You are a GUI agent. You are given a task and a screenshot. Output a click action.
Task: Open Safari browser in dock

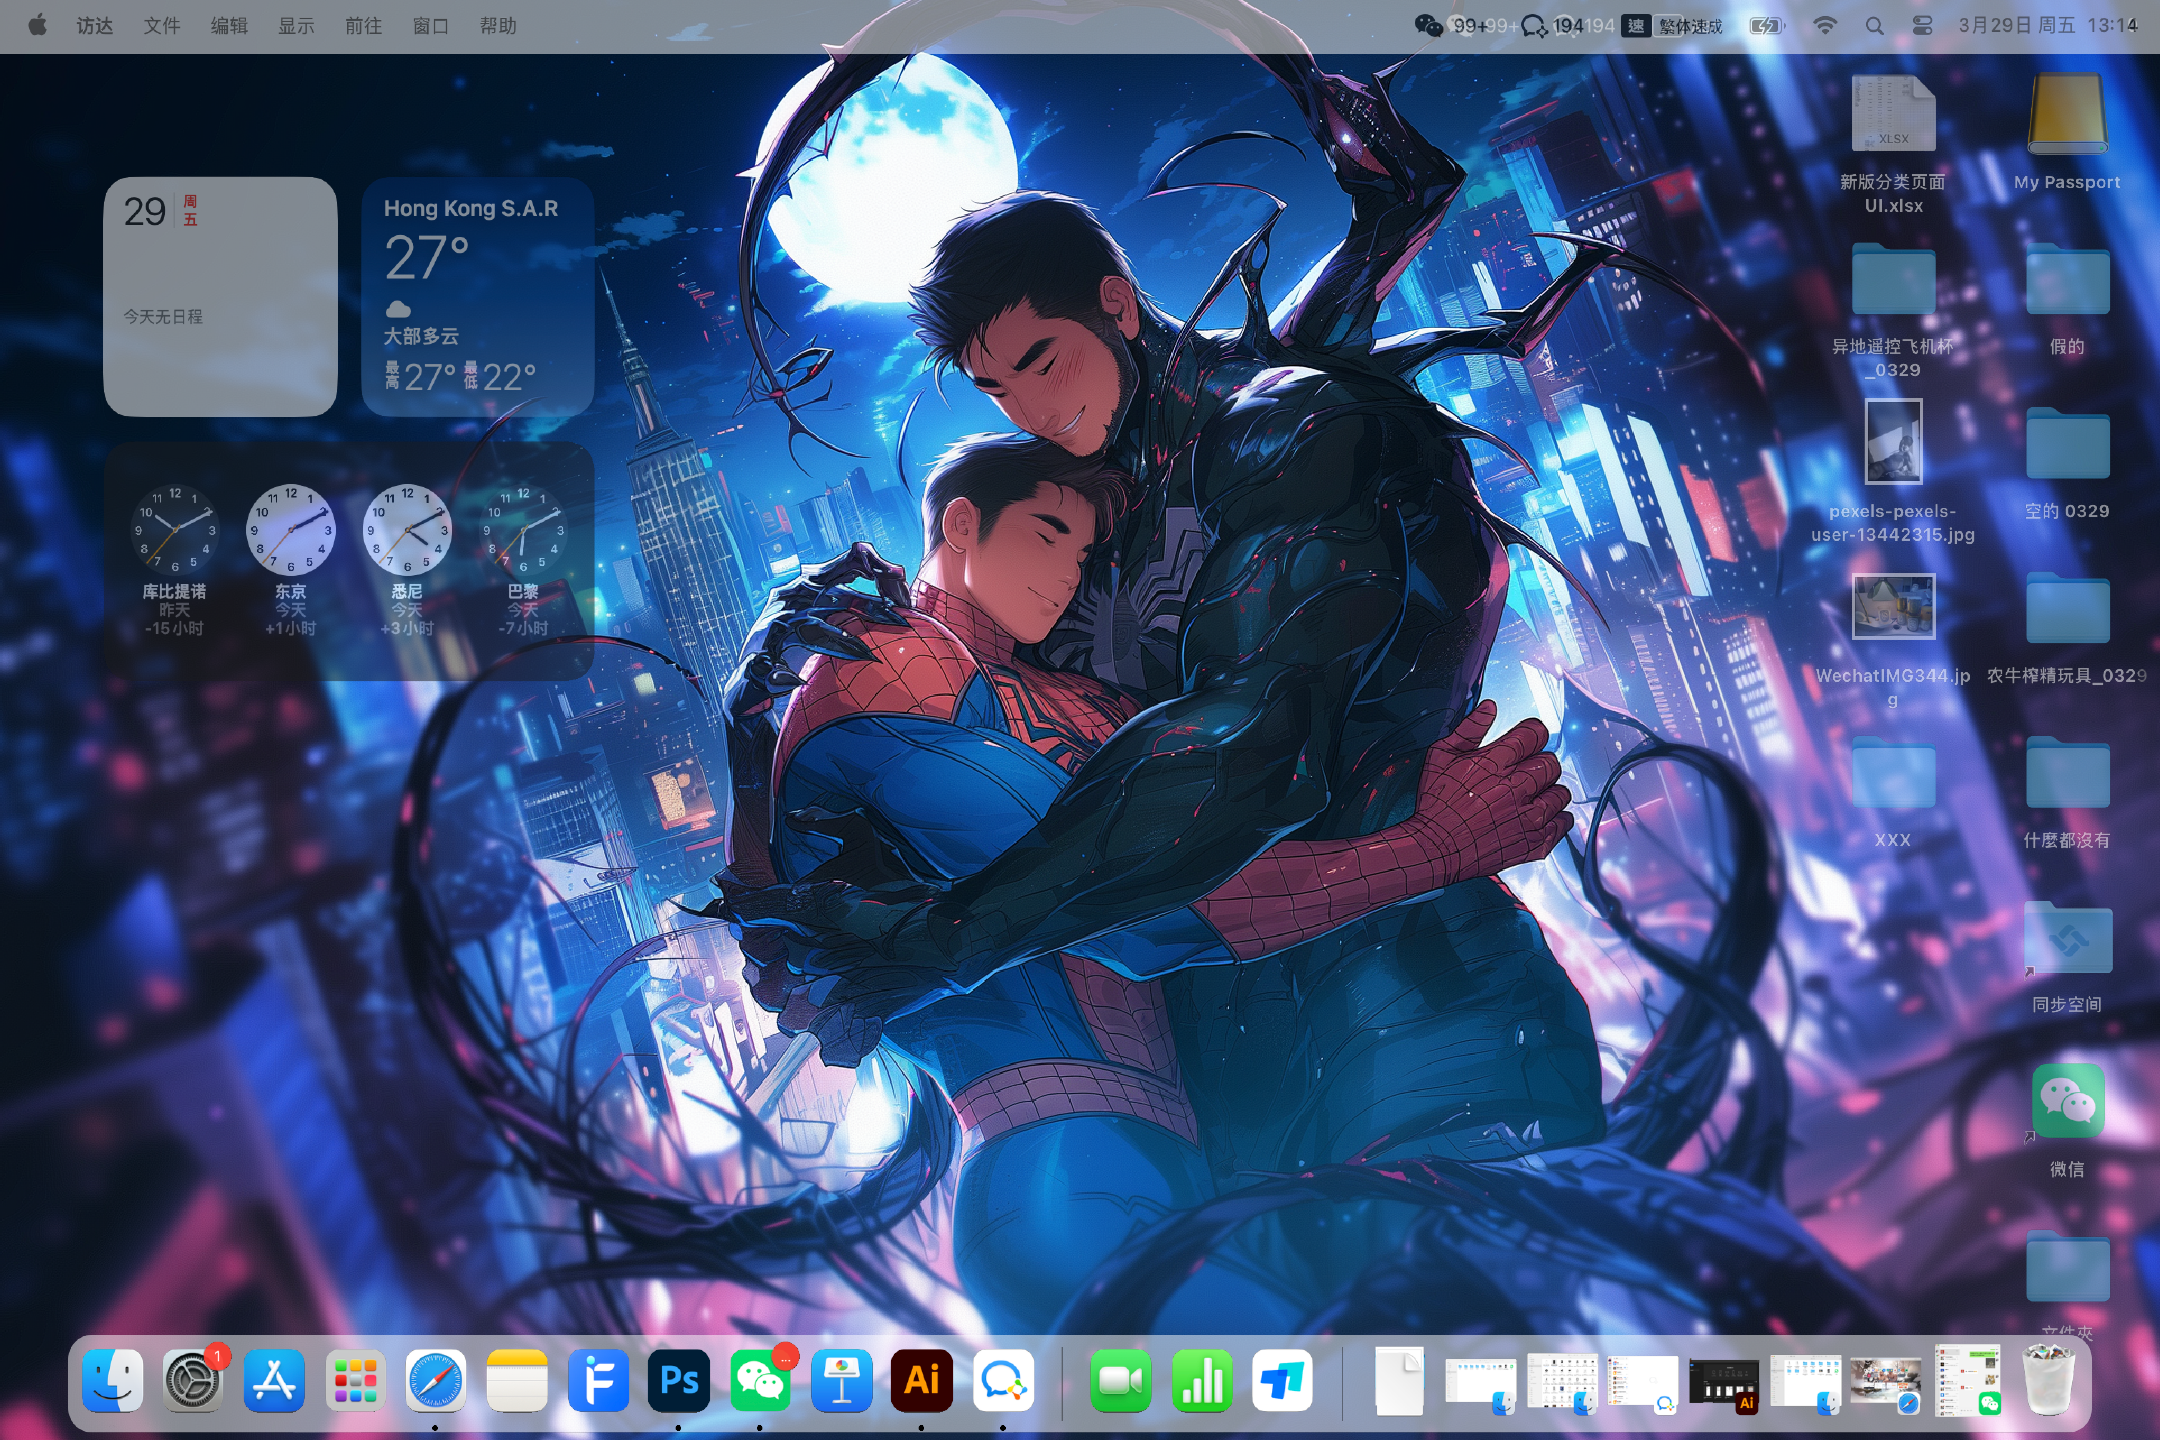click(x=435, y=1381)
